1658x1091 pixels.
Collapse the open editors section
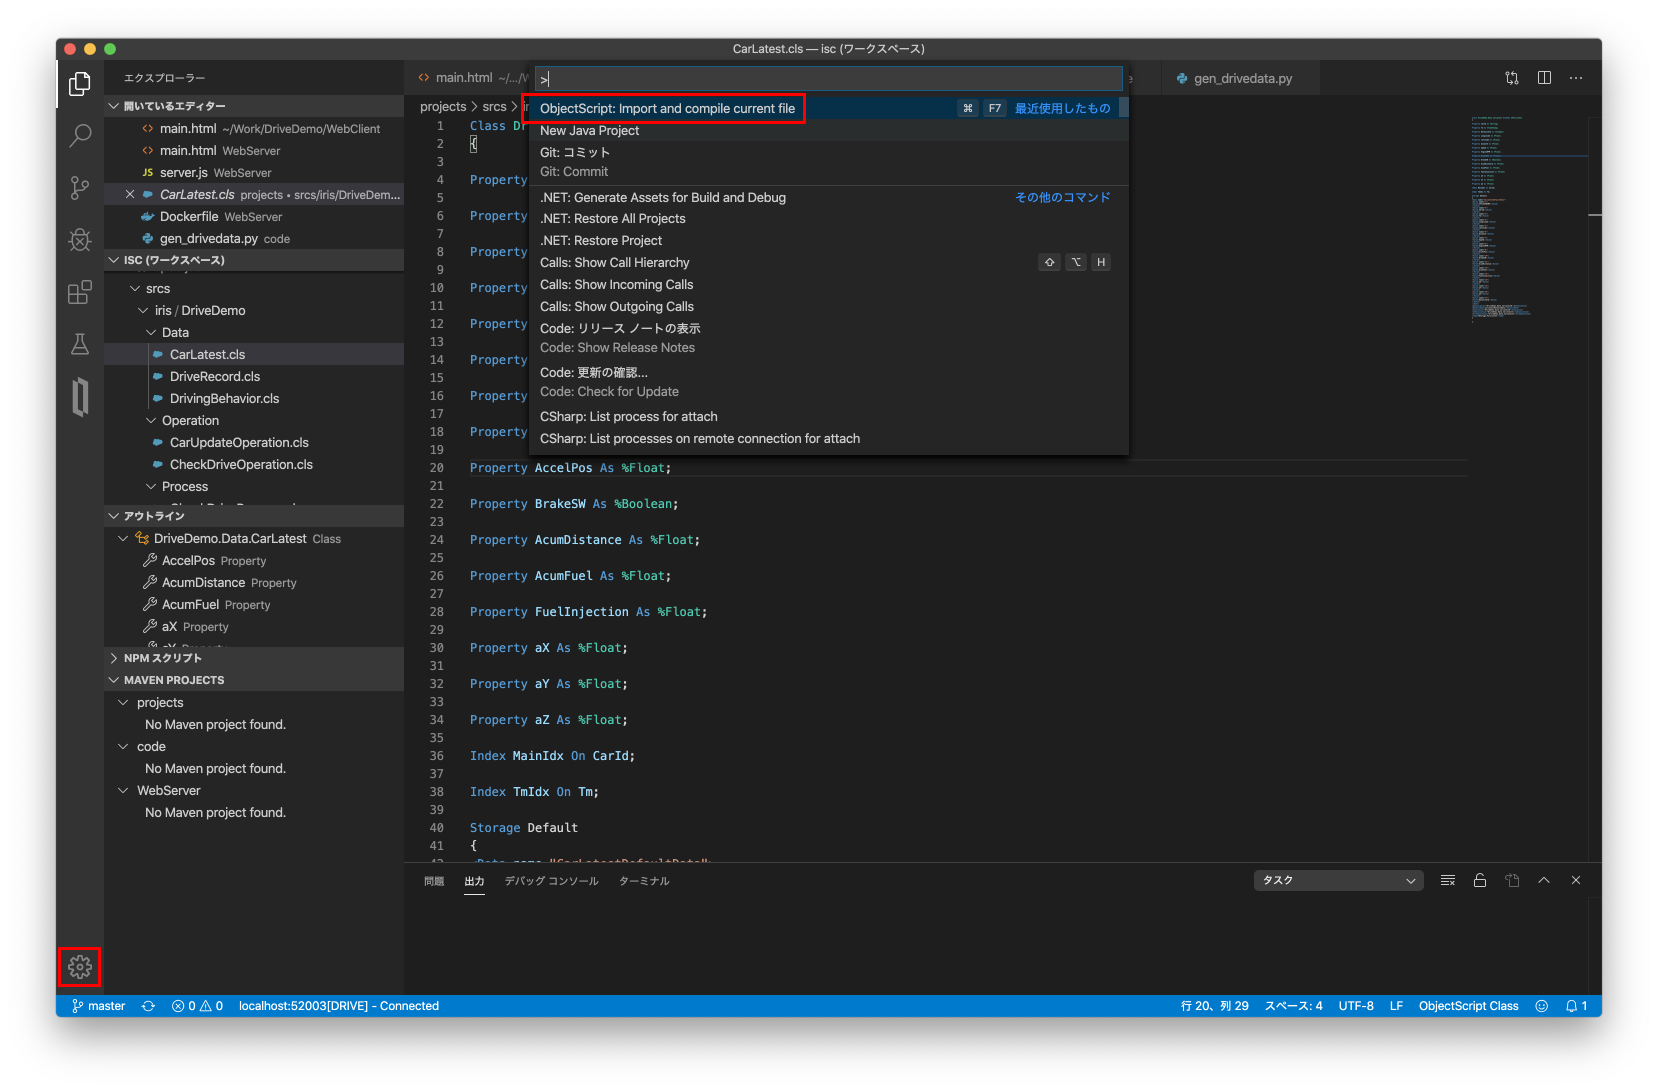click(x=254, y=106)
